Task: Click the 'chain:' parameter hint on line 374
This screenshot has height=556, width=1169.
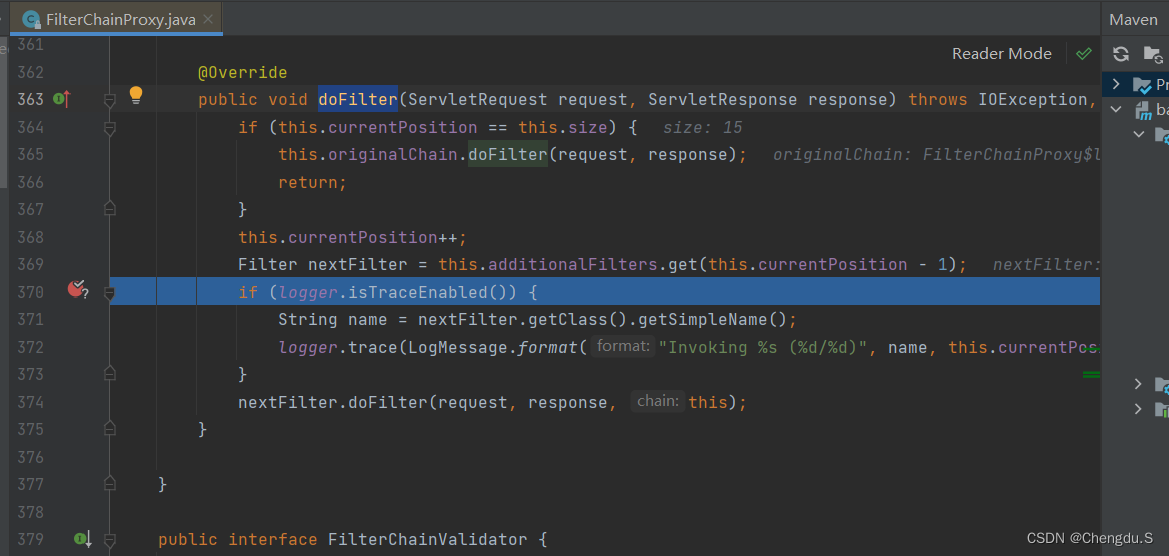Action: [657, 402]
